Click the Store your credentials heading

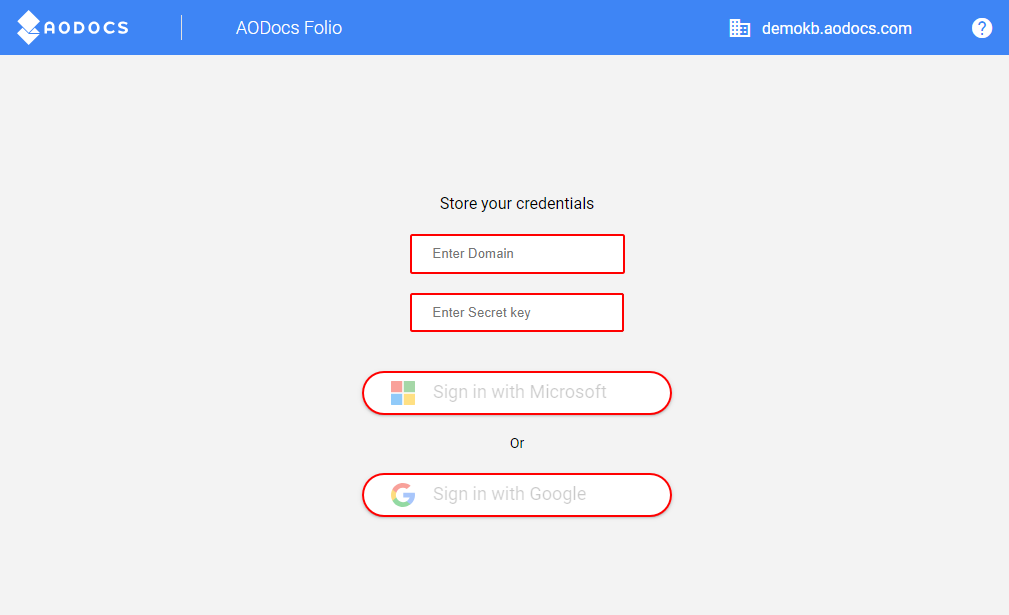point(516,203)
